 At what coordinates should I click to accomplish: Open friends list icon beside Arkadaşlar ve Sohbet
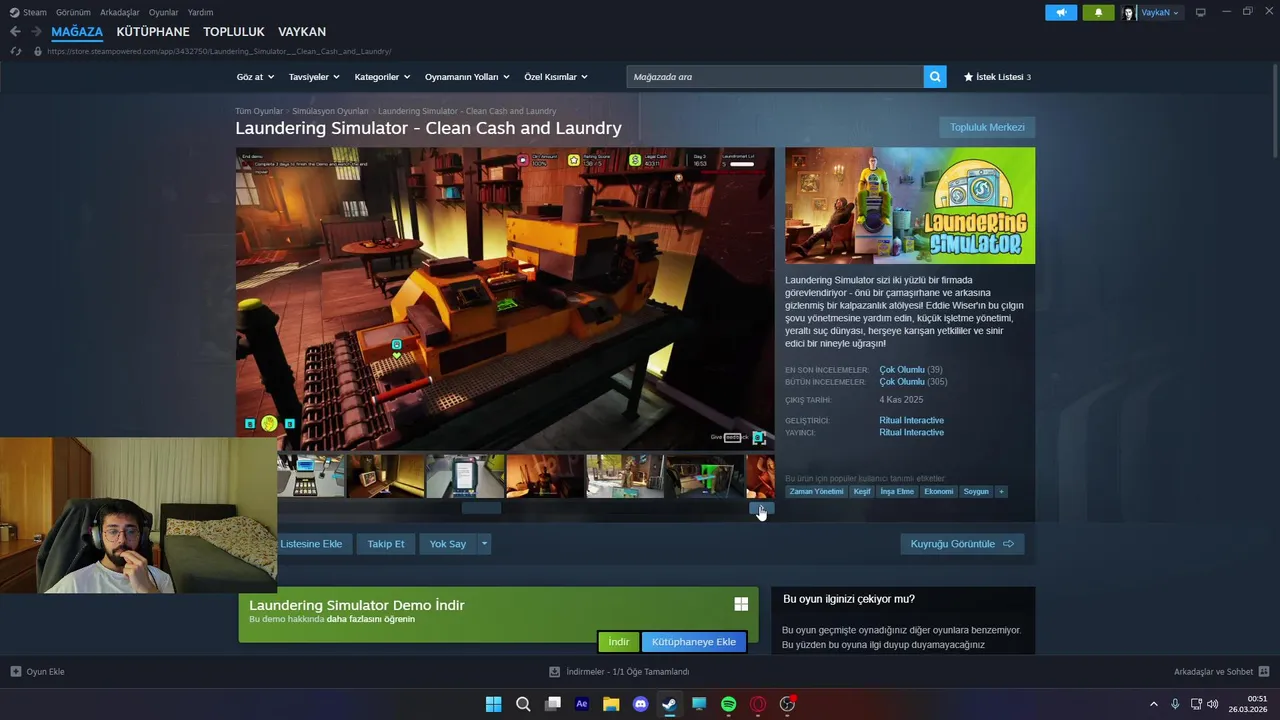(1264, 672)
